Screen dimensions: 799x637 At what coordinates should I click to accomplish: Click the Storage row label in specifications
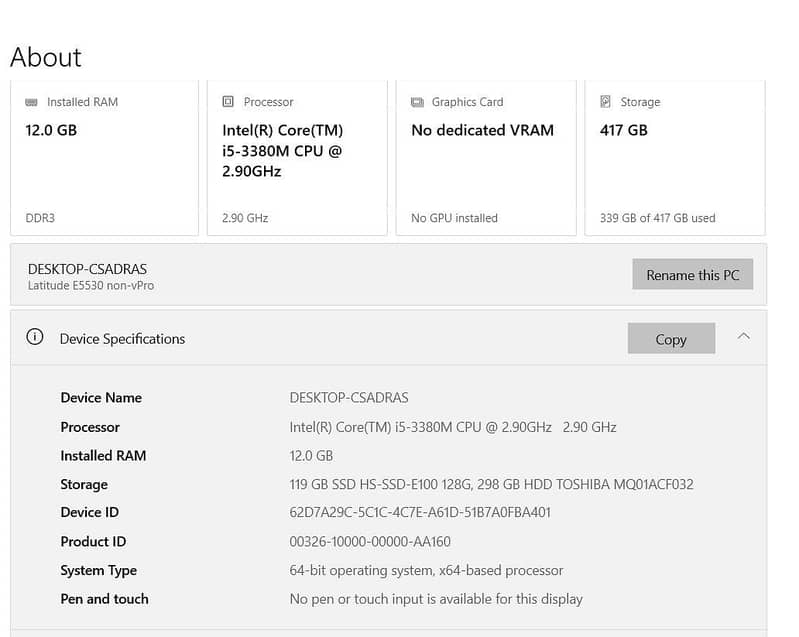point(84,484)
